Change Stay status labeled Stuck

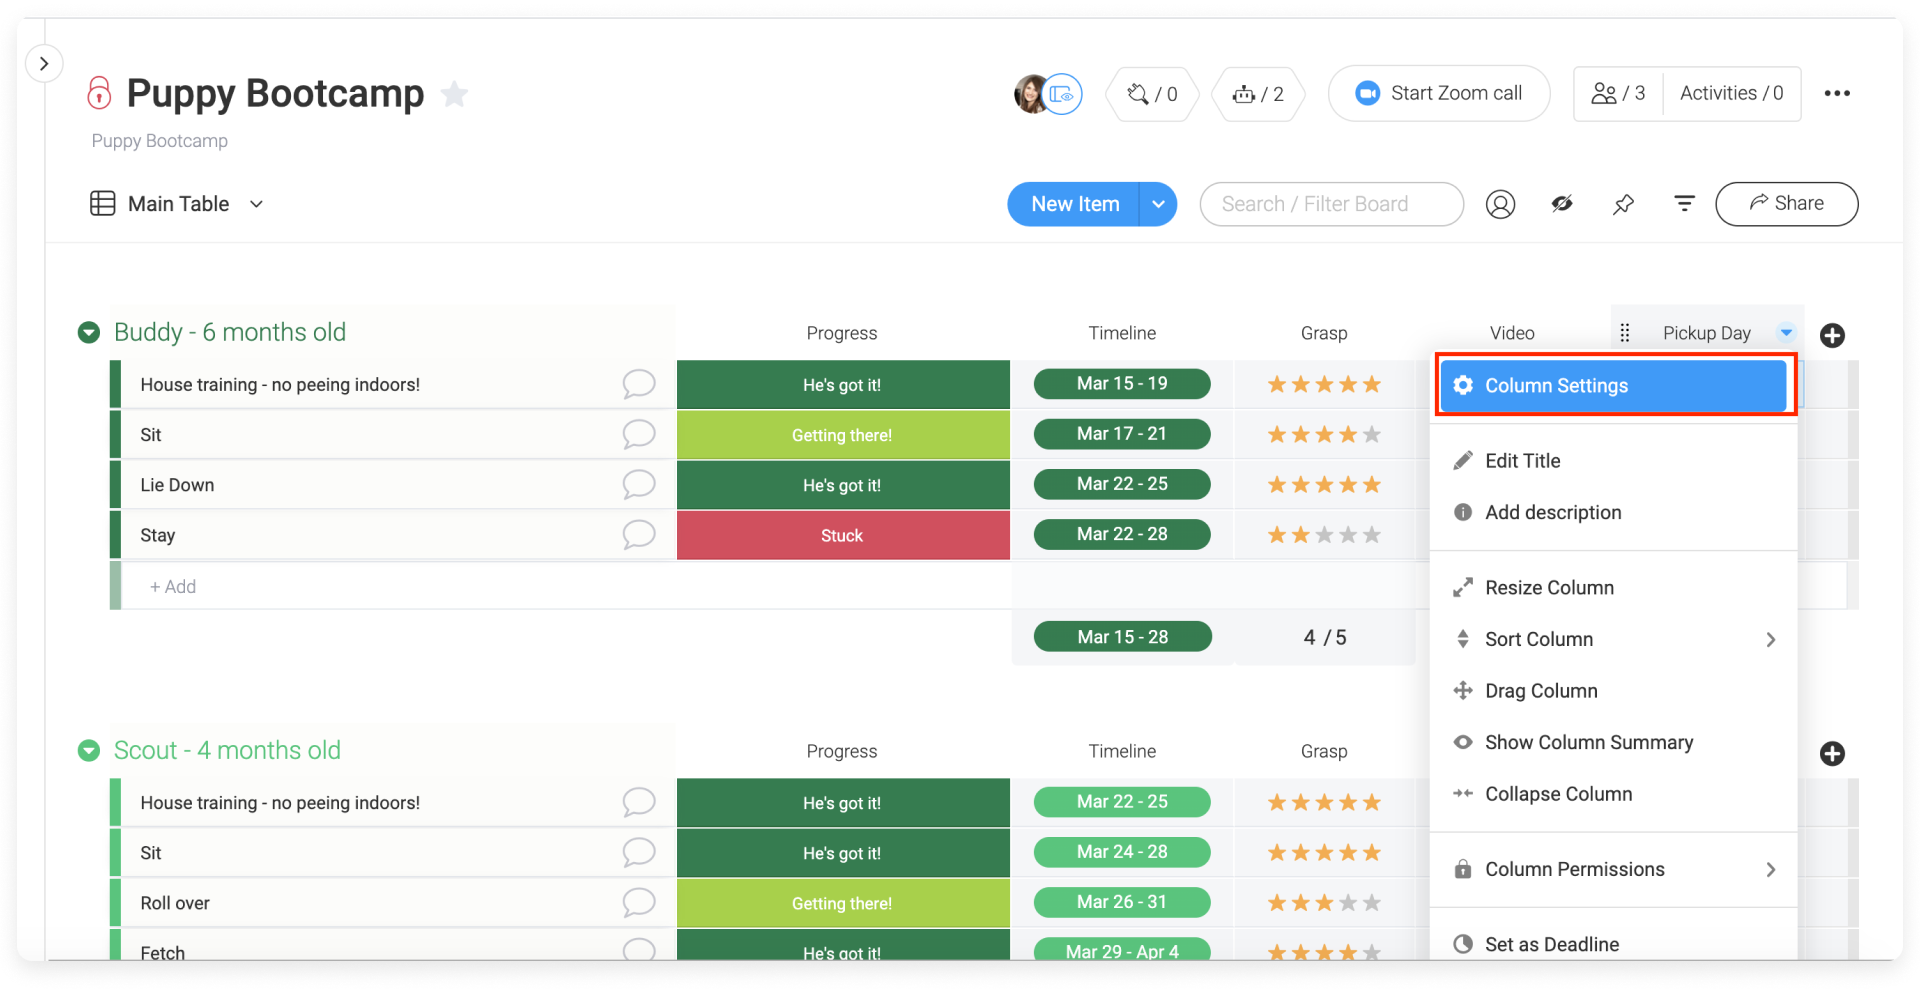[x=843, y=536]
